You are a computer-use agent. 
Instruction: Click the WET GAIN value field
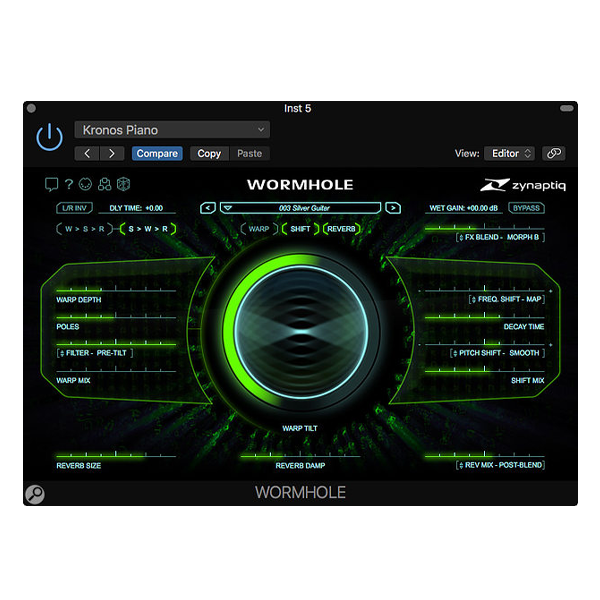463,208
